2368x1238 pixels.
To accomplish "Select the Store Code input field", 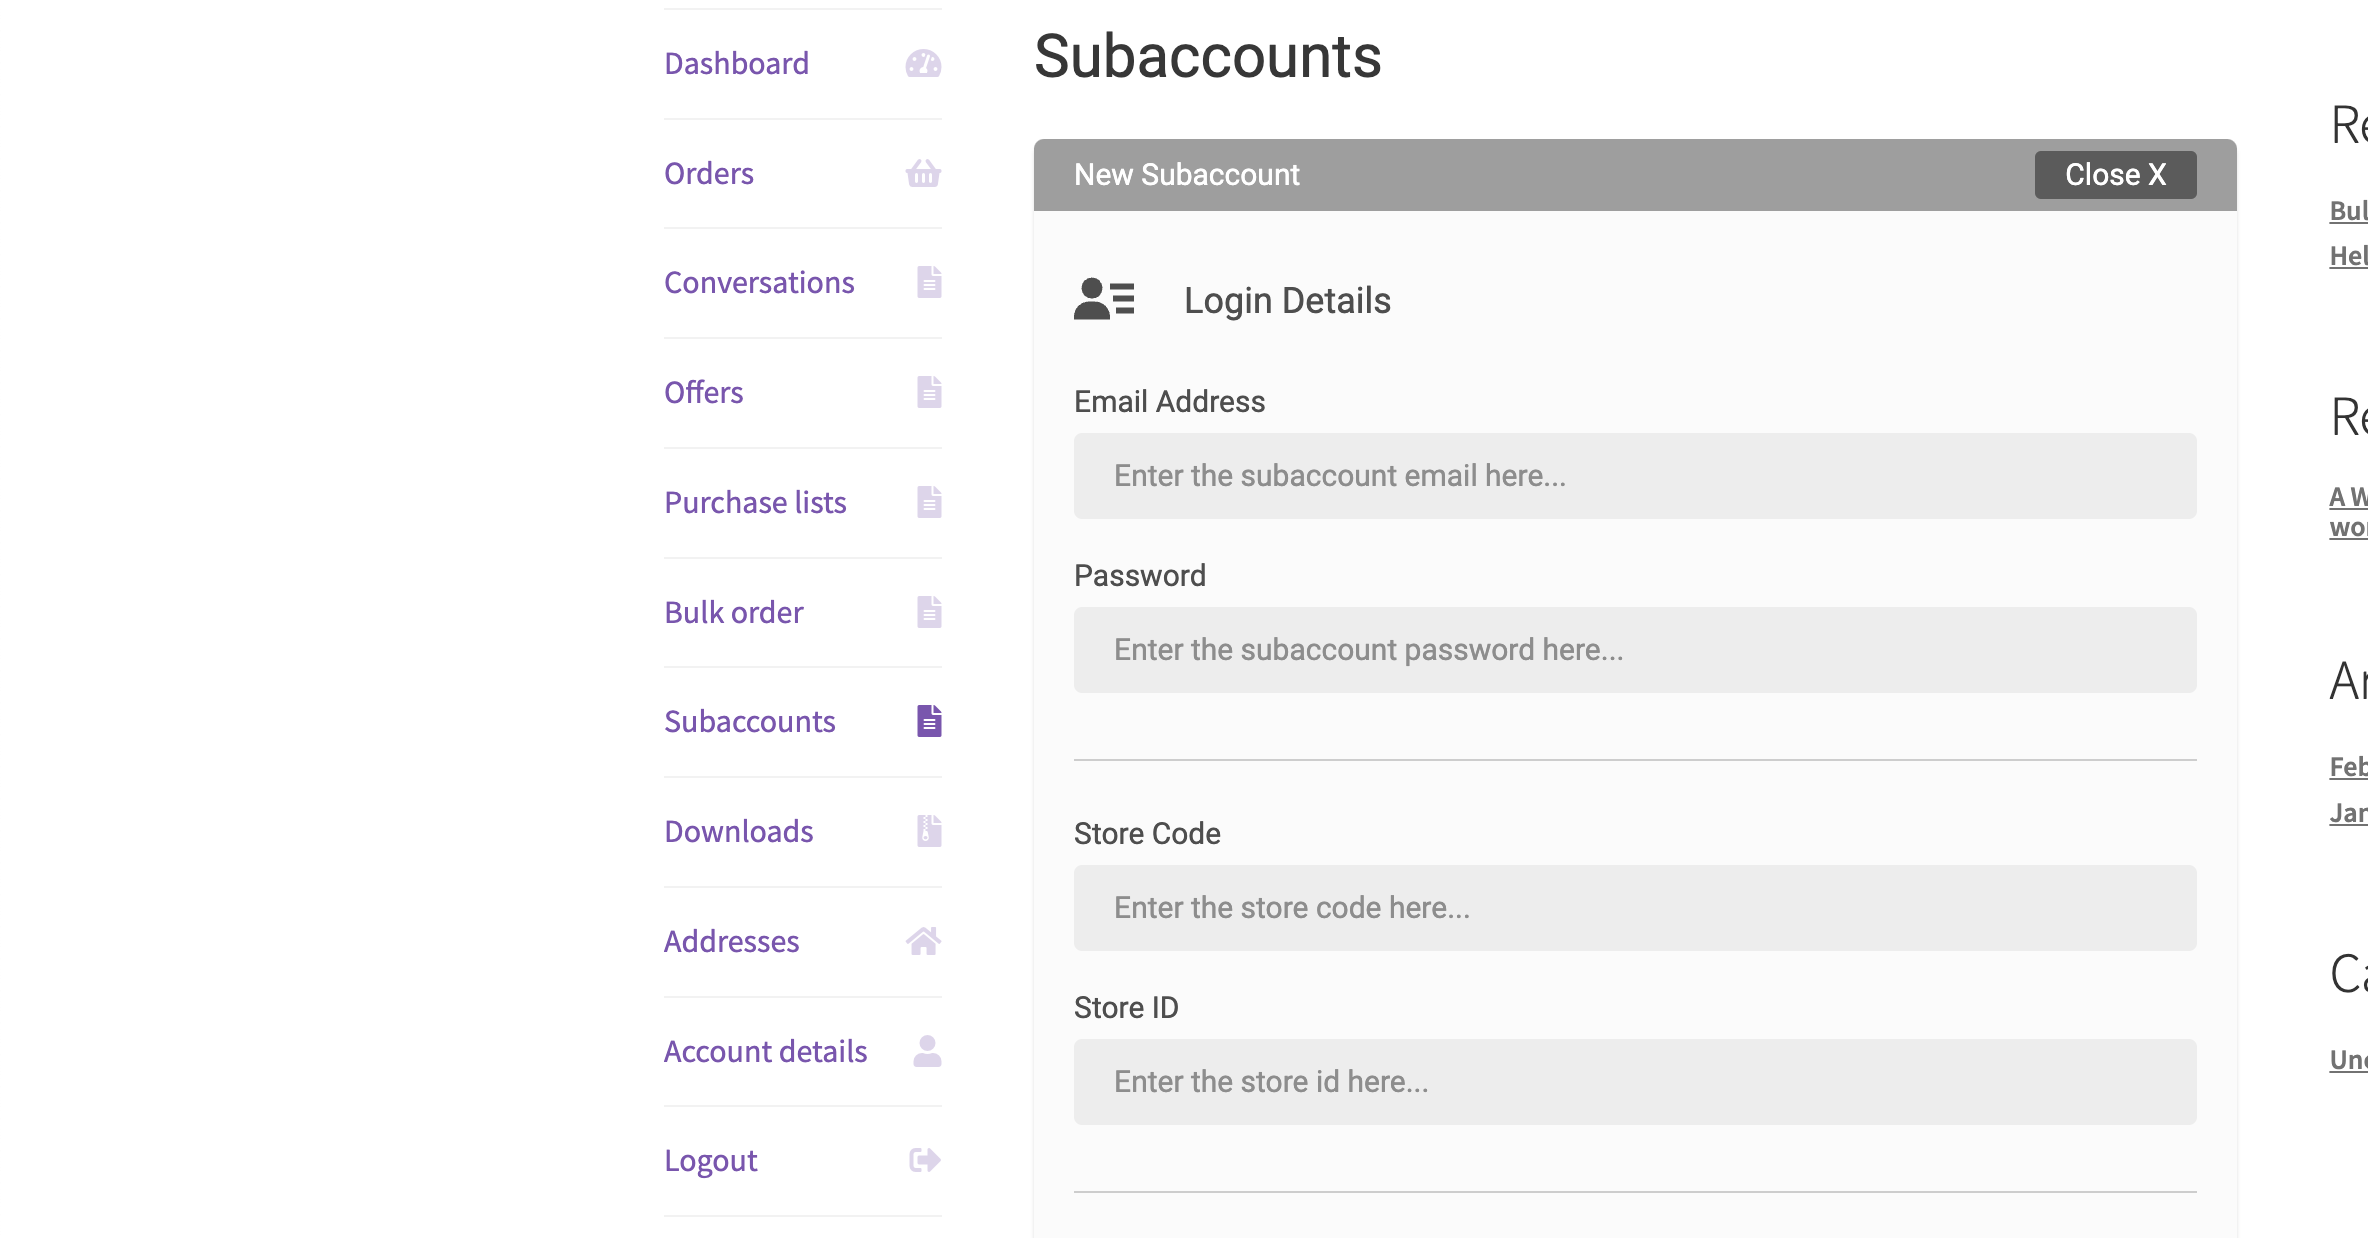I will pos(1635,908).
